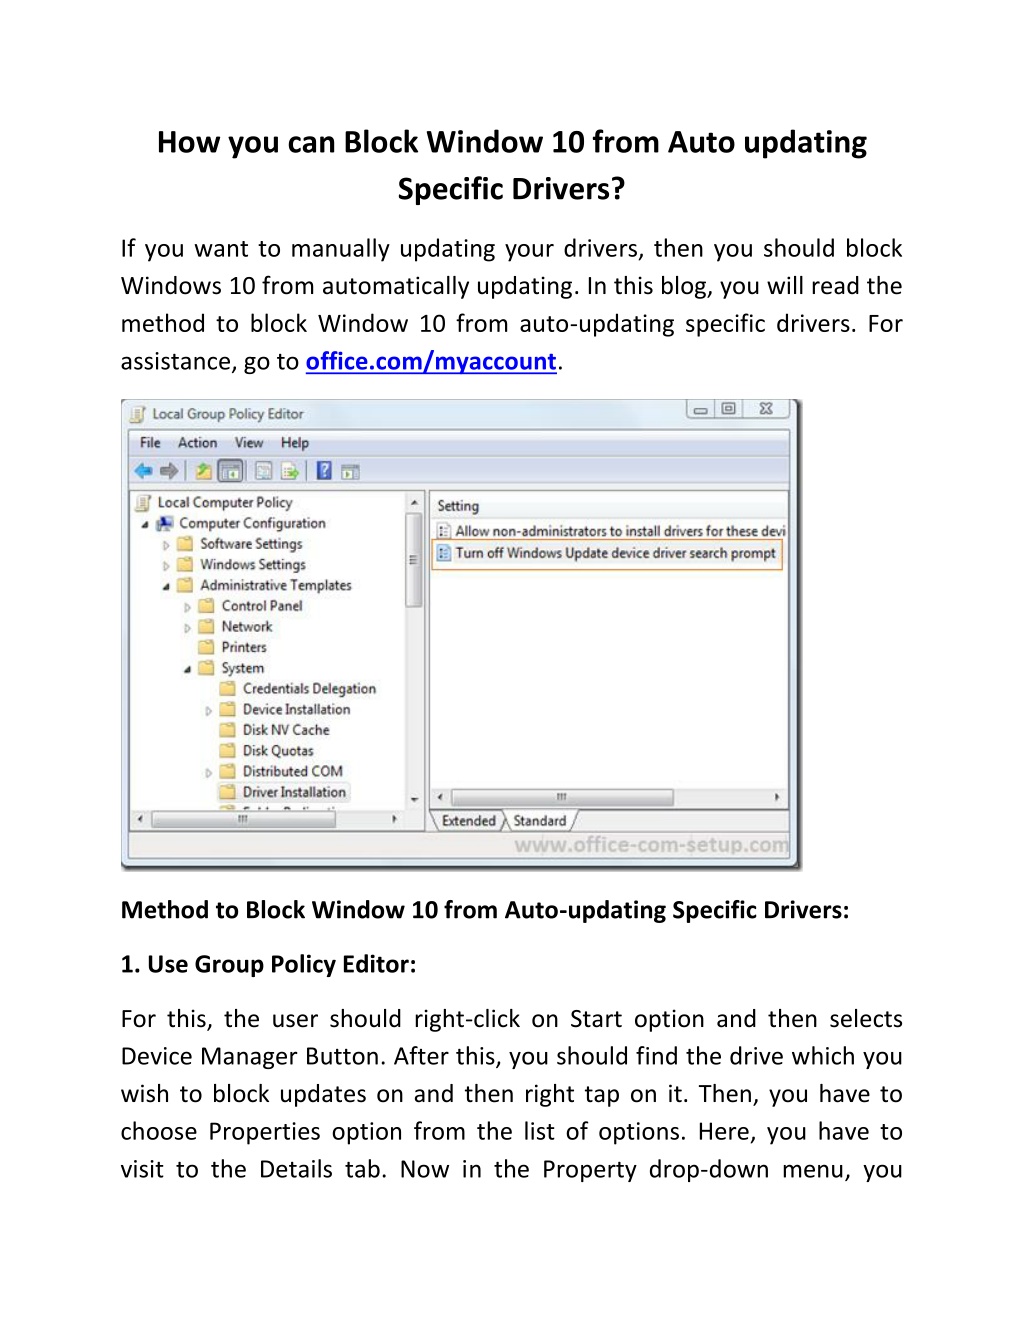
Task: Select the Credentials Delegation tree item
Action: [309, 688]
